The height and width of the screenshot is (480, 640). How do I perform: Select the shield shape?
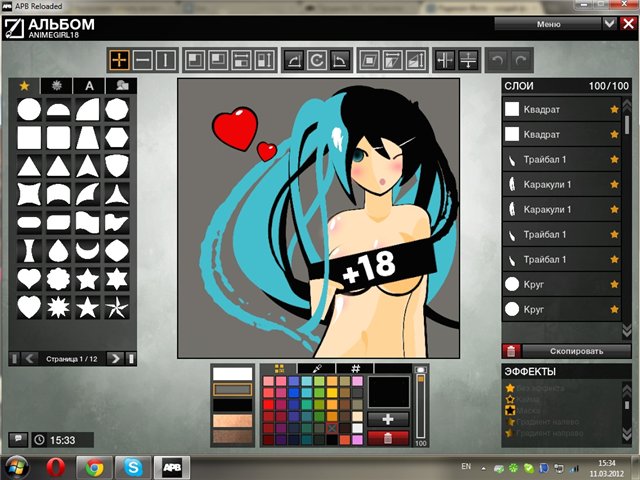click(x=118, y=165)
